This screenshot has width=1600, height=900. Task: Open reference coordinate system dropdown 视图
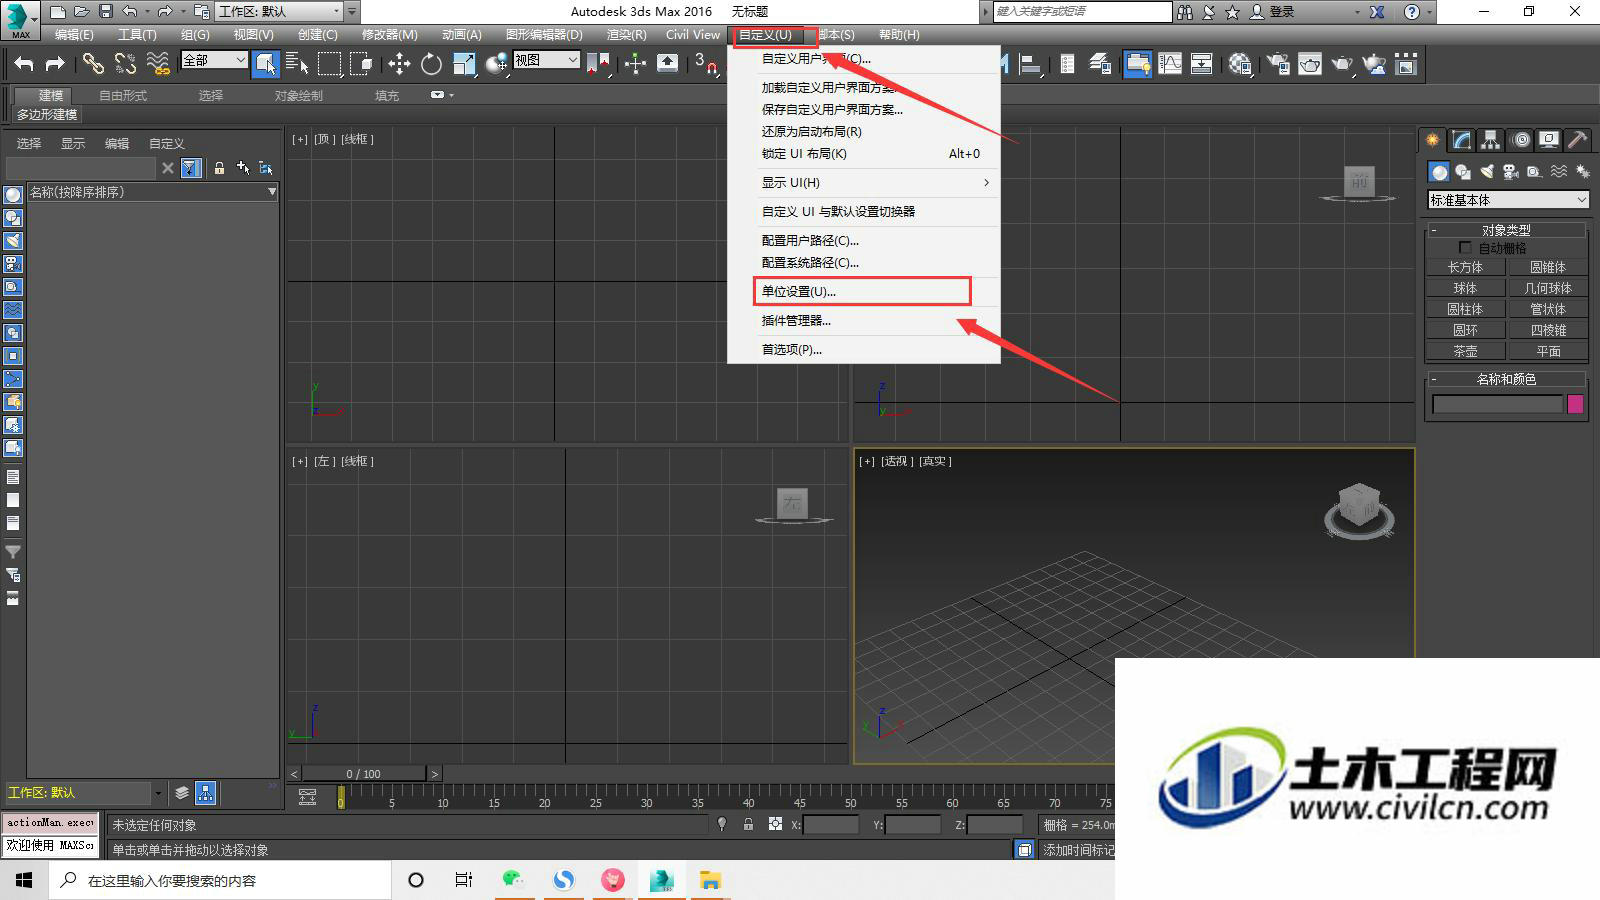pos(546,60)
